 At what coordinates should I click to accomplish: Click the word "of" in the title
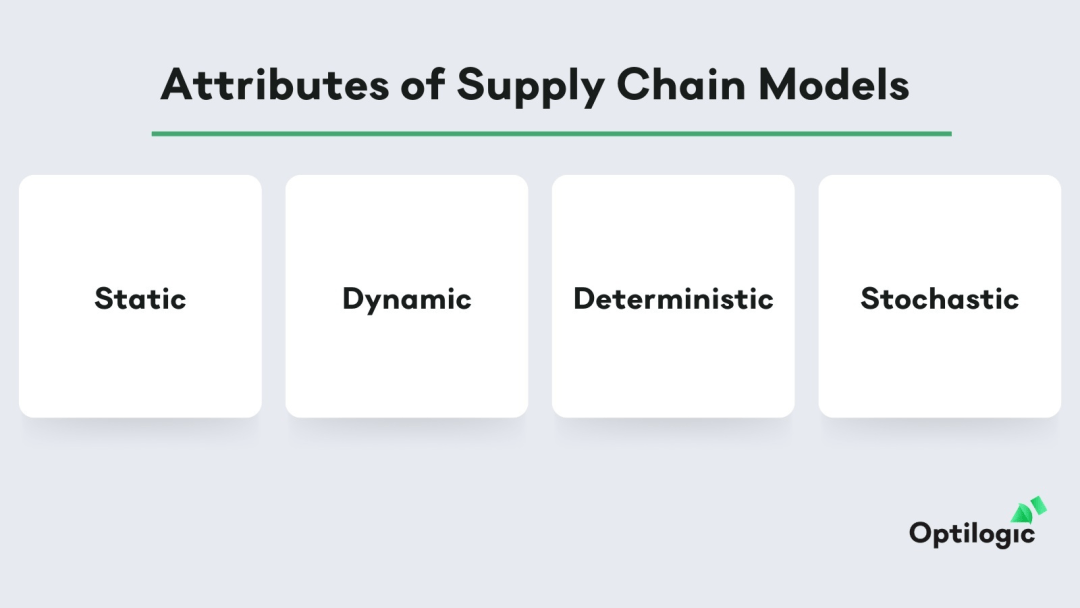click(422, 85)
